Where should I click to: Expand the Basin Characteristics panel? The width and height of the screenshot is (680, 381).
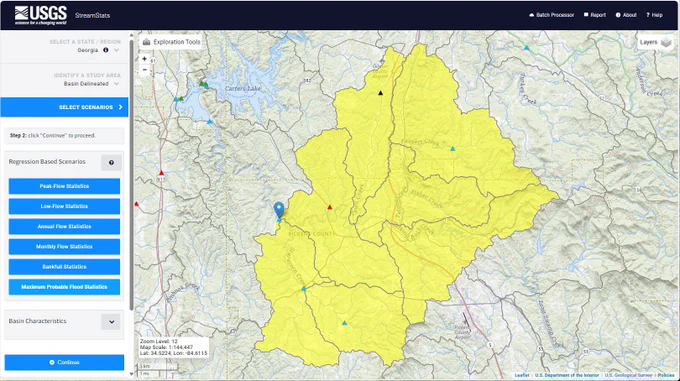point(111,322)
